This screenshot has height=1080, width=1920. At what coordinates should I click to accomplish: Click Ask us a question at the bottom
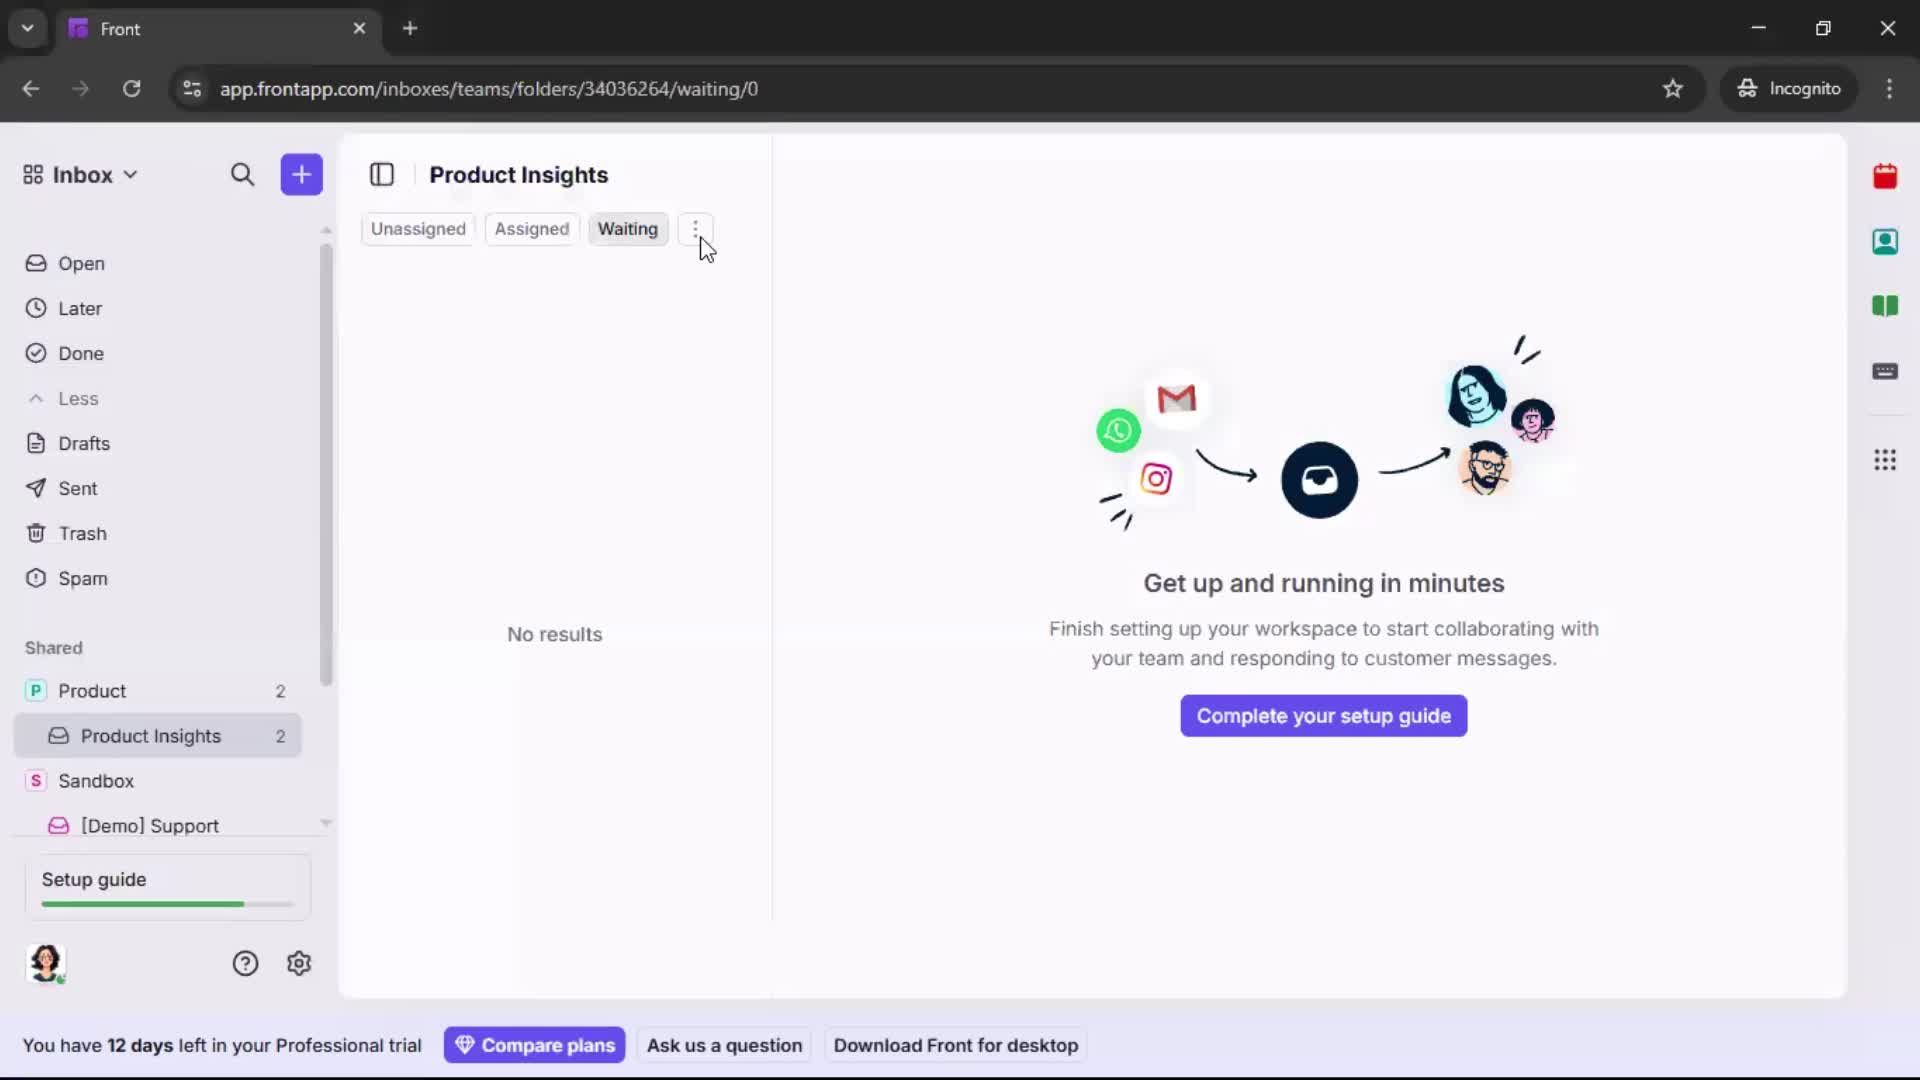pyautogui.click(x=724, y=1044)
